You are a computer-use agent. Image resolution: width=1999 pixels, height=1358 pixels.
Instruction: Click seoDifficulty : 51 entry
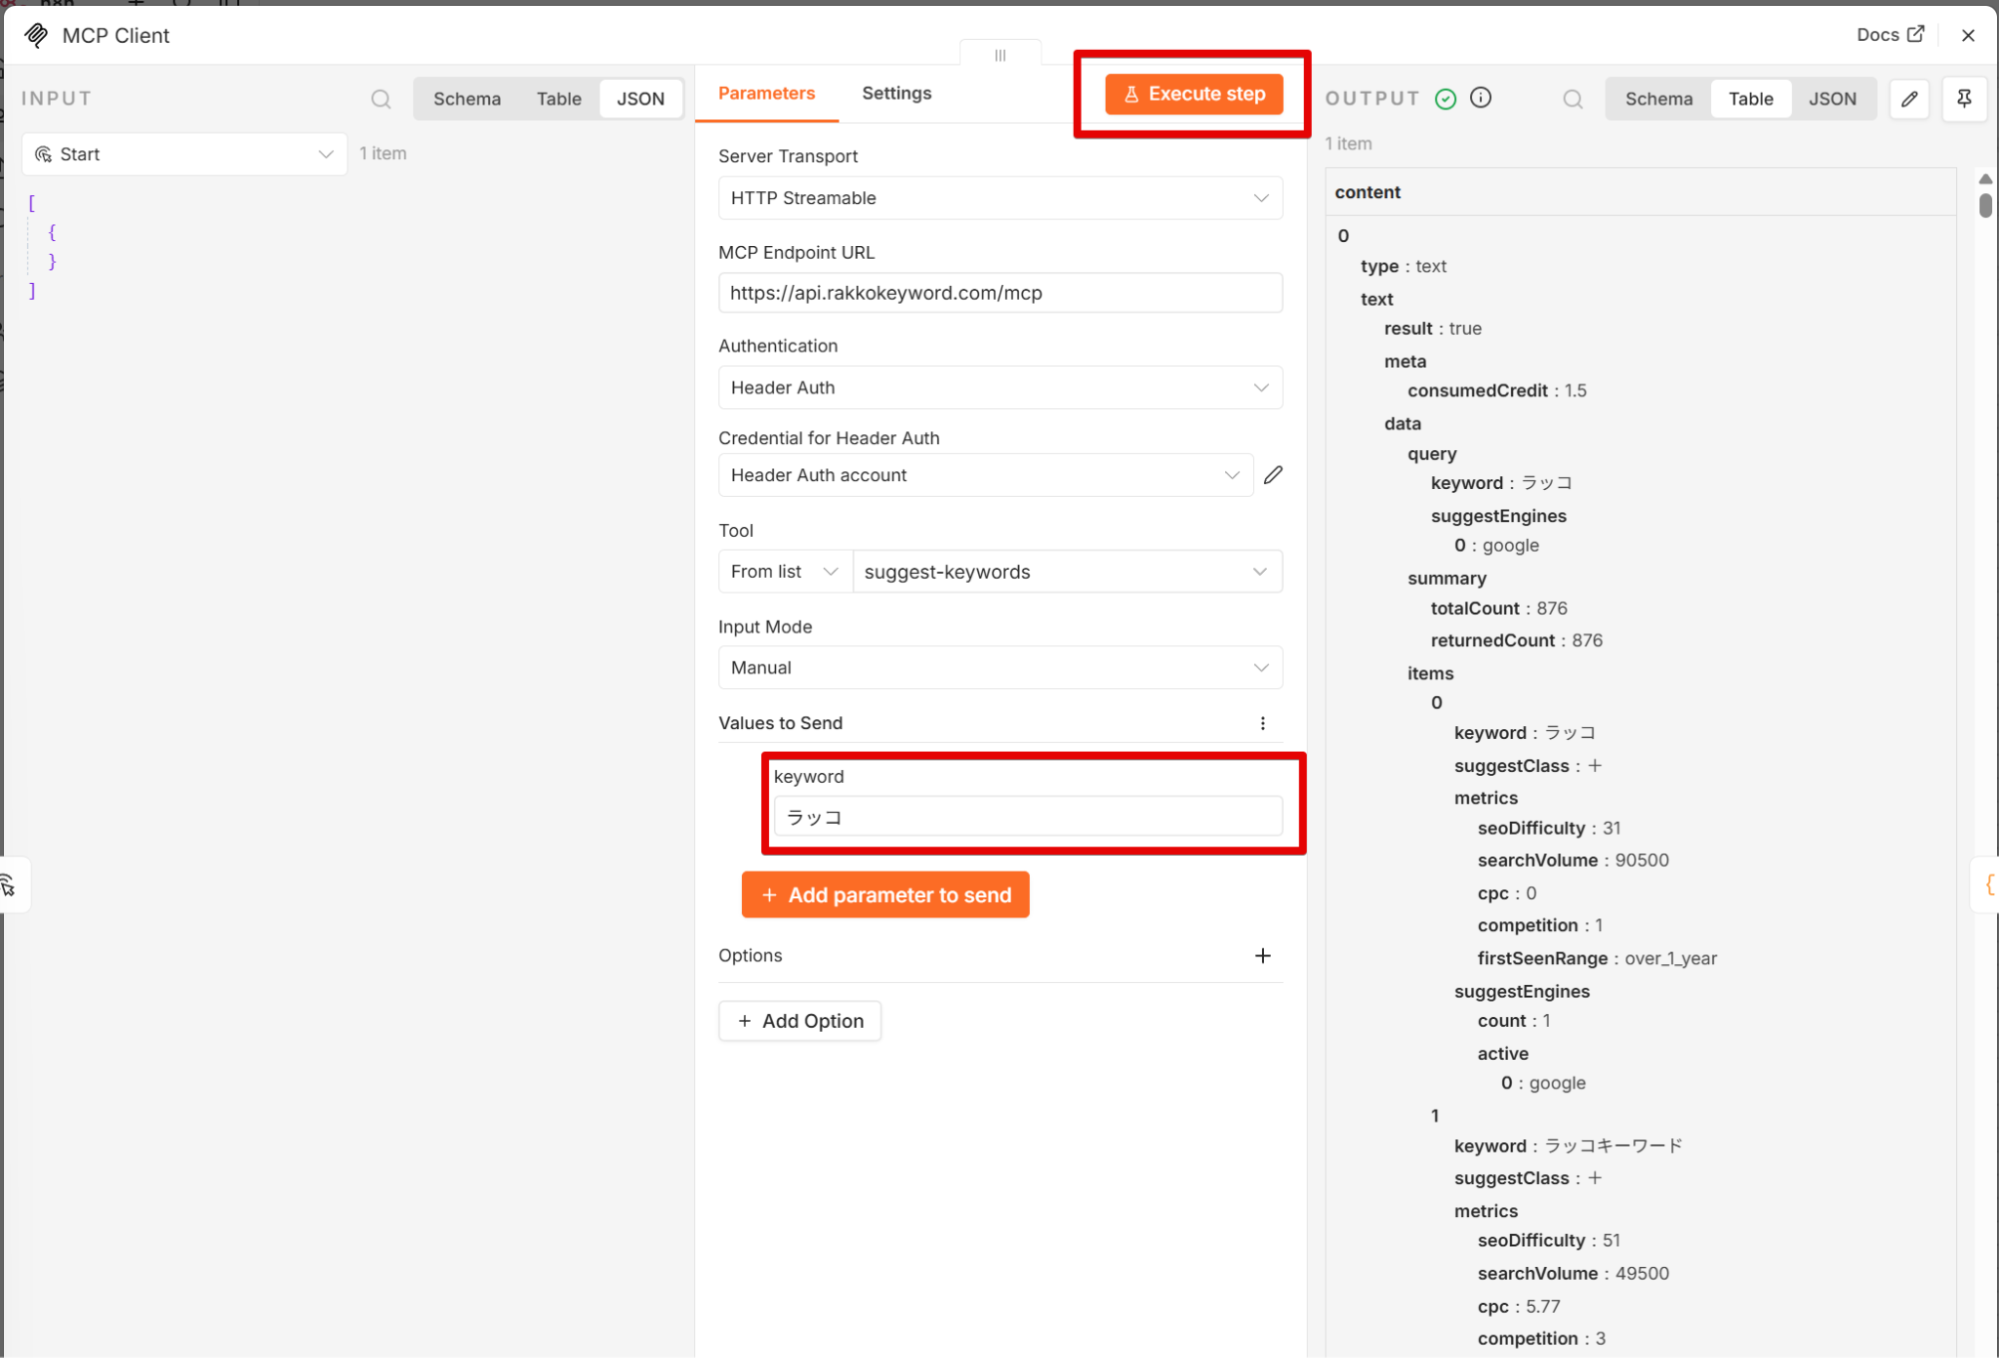[1549, 1240]
